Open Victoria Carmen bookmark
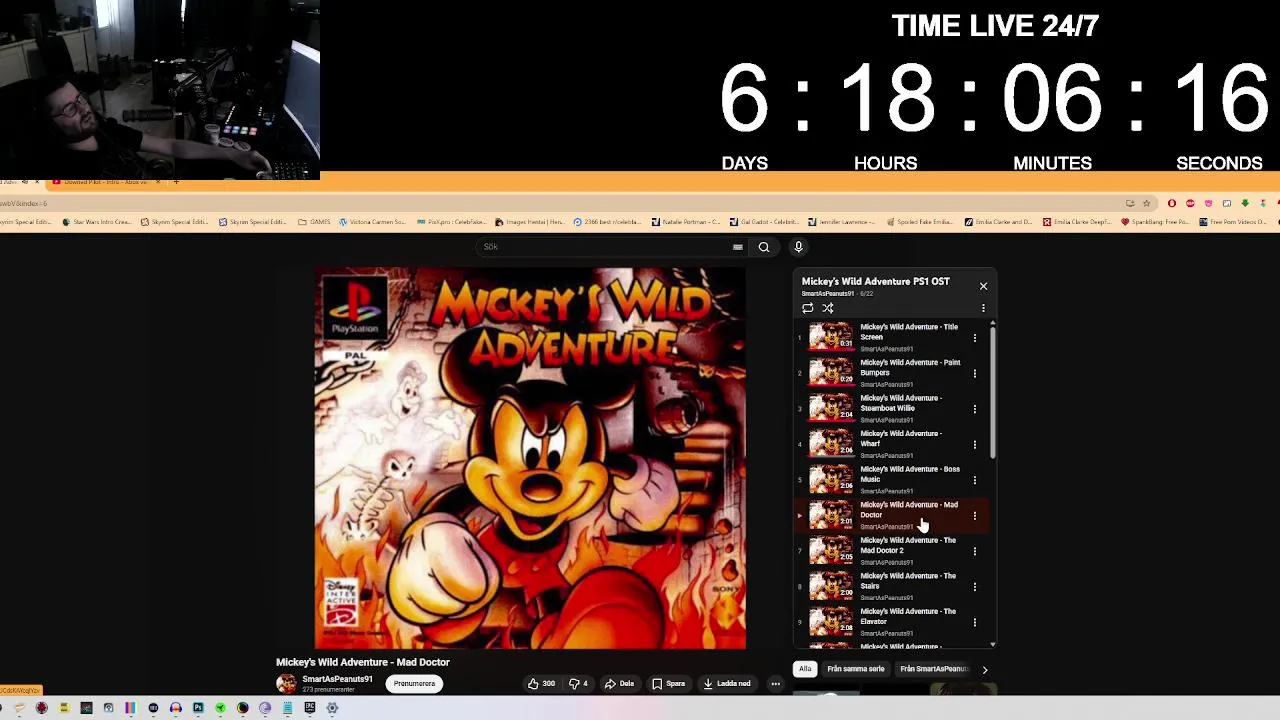 tap(371, 222)
